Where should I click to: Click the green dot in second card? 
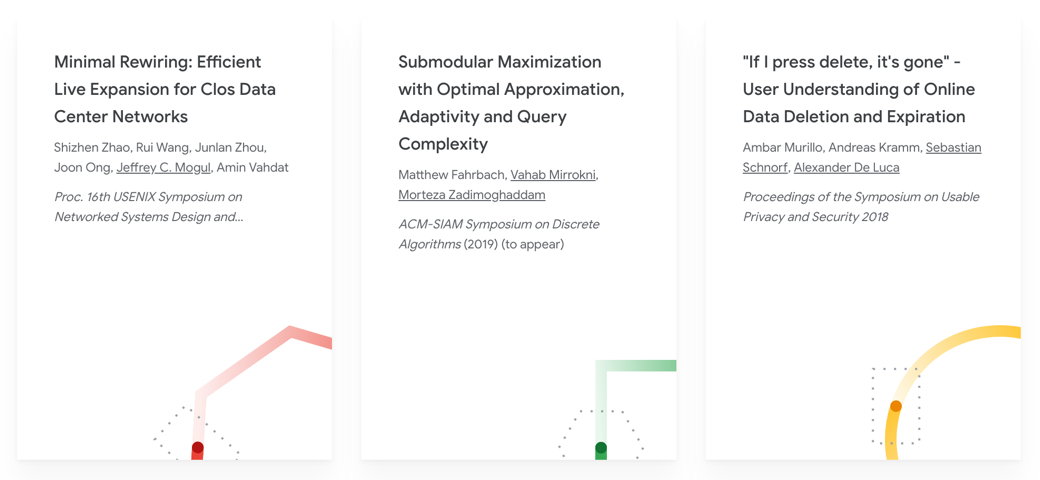(601, 448)
